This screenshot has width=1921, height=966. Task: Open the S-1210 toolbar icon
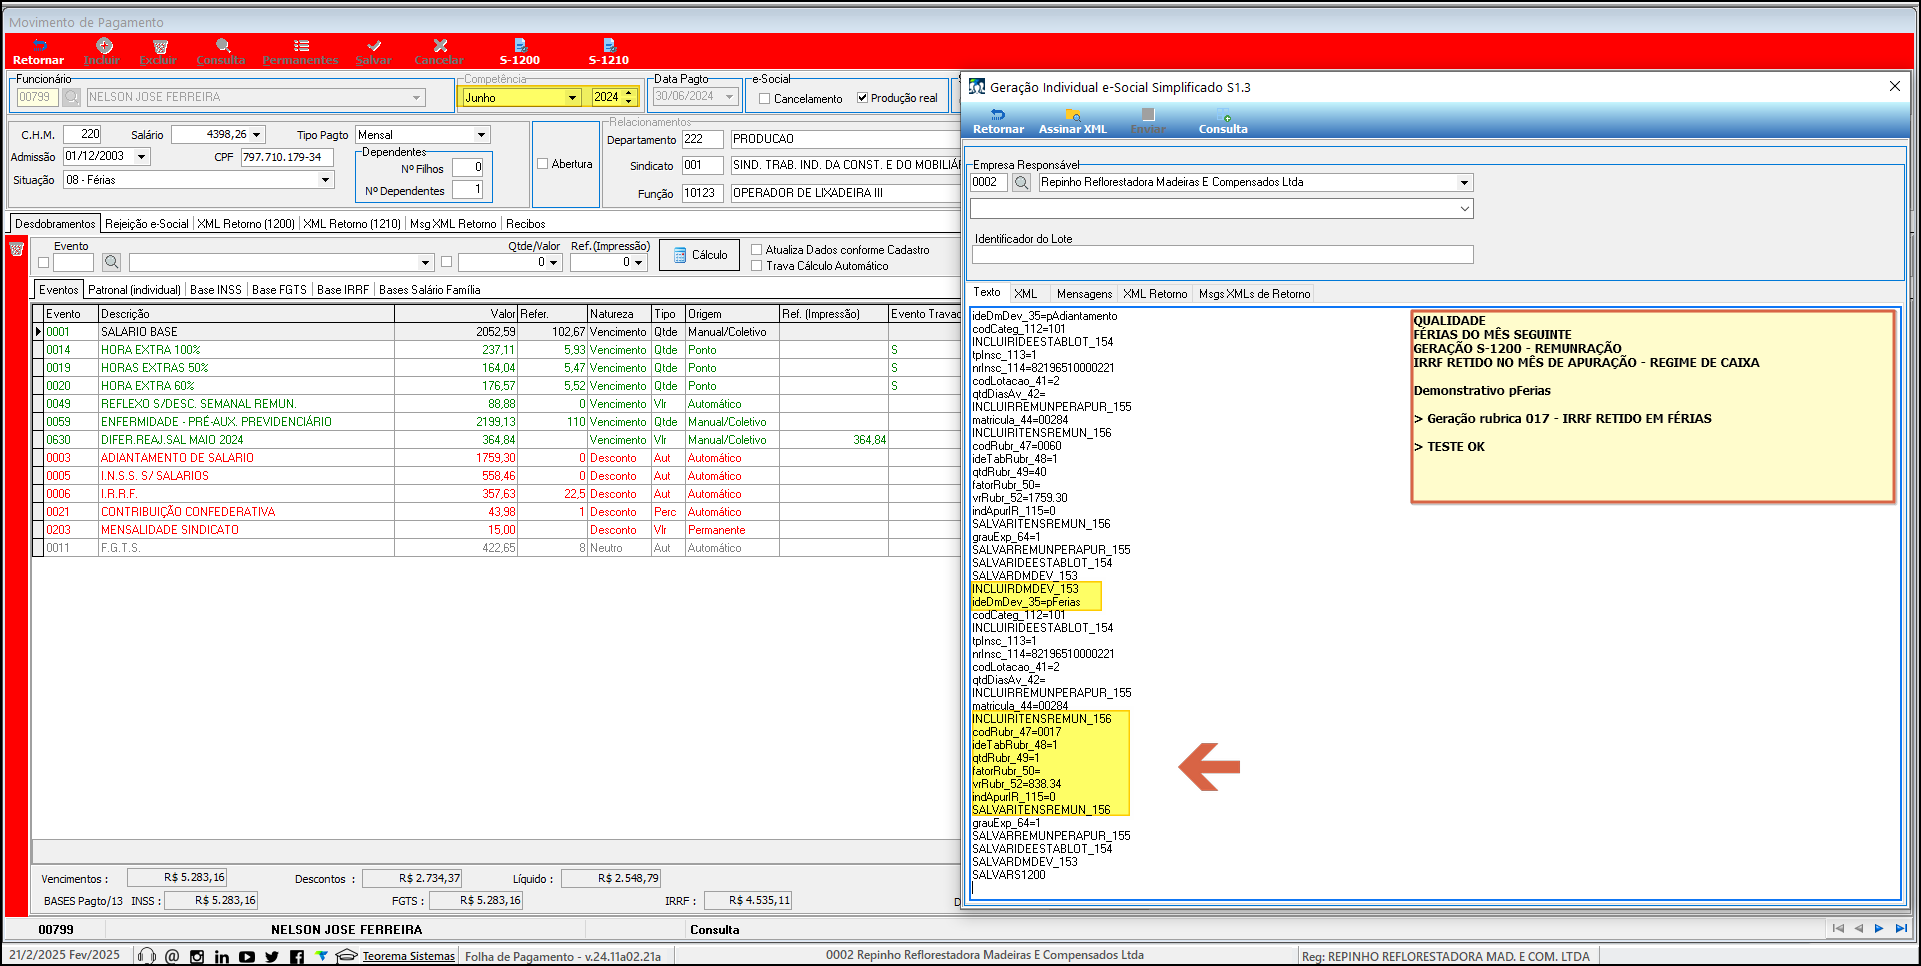608,52
